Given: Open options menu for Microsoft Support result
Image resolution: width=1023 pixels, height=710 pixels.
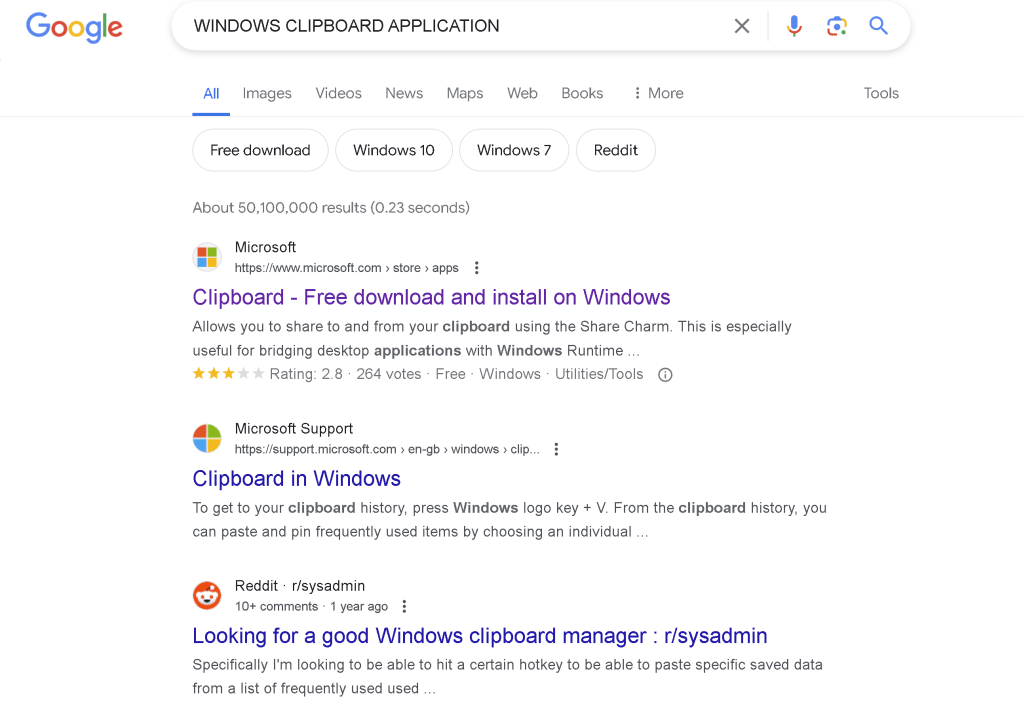Looking at the screenshot, I should (557, 449).
